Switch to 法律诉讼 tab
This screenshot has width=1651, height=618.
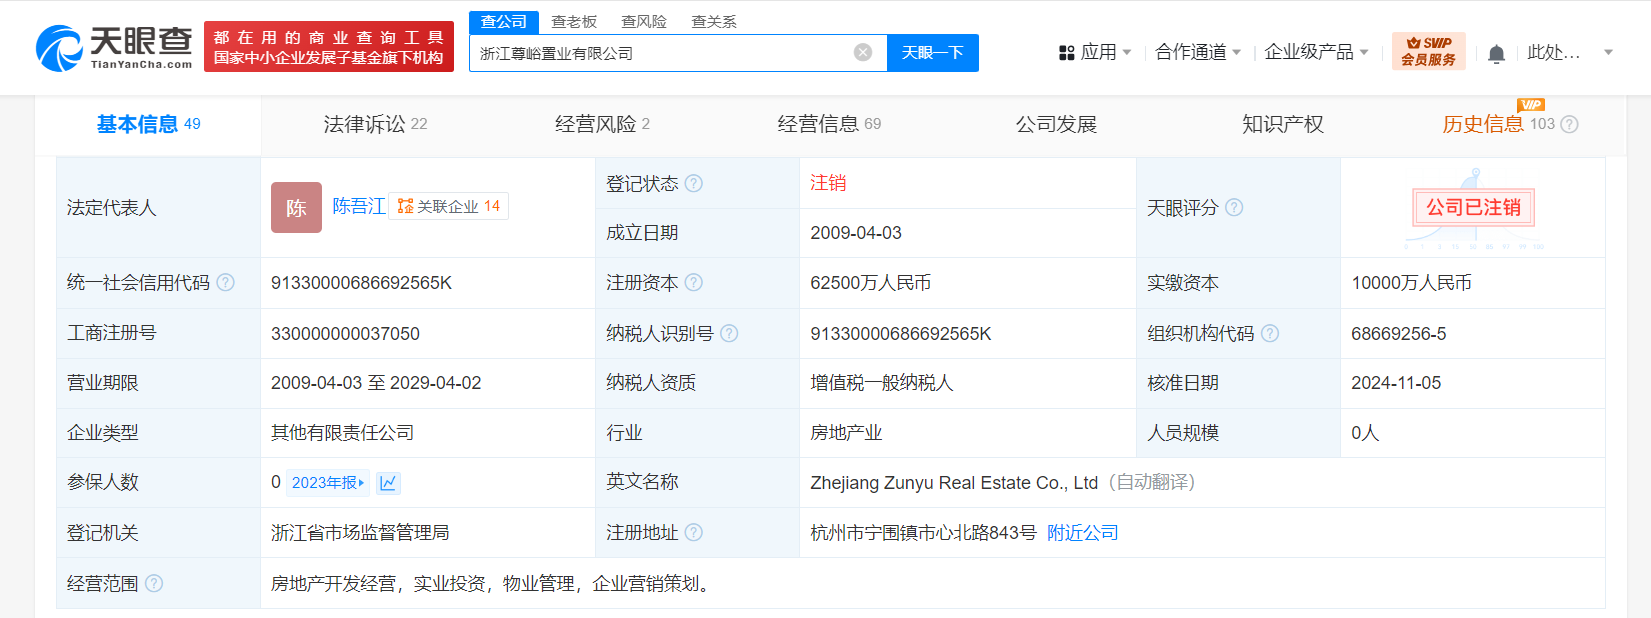[x=375, y=124]
